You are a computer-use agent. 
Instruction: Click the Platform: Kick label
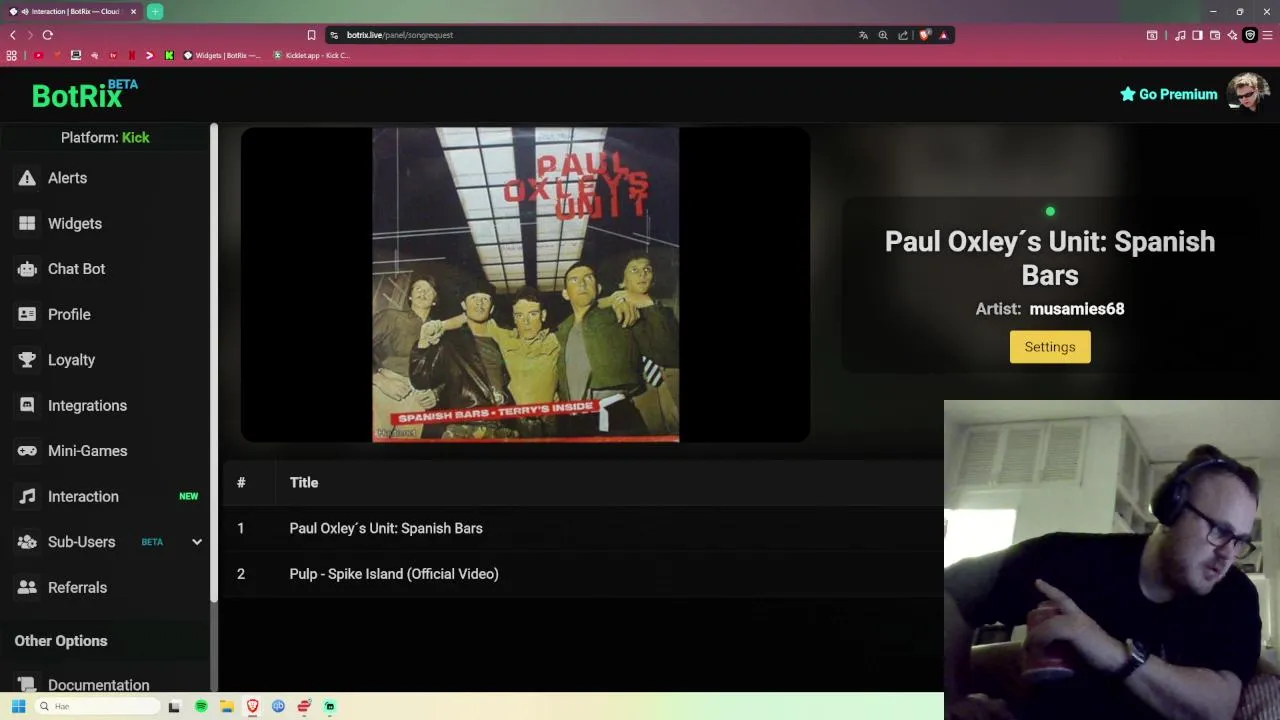[x=105, y=137]
